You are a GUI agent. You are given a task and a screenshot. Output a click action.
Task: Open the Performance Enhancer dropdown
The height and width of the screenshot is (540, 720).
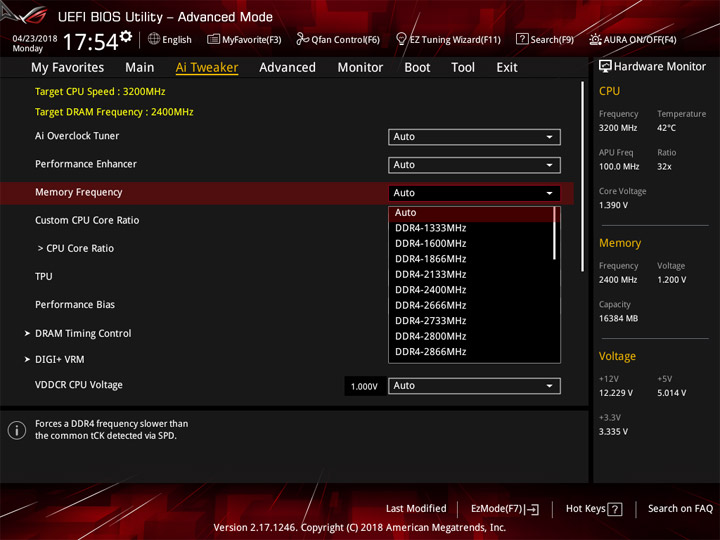click(x=474, y=165)
